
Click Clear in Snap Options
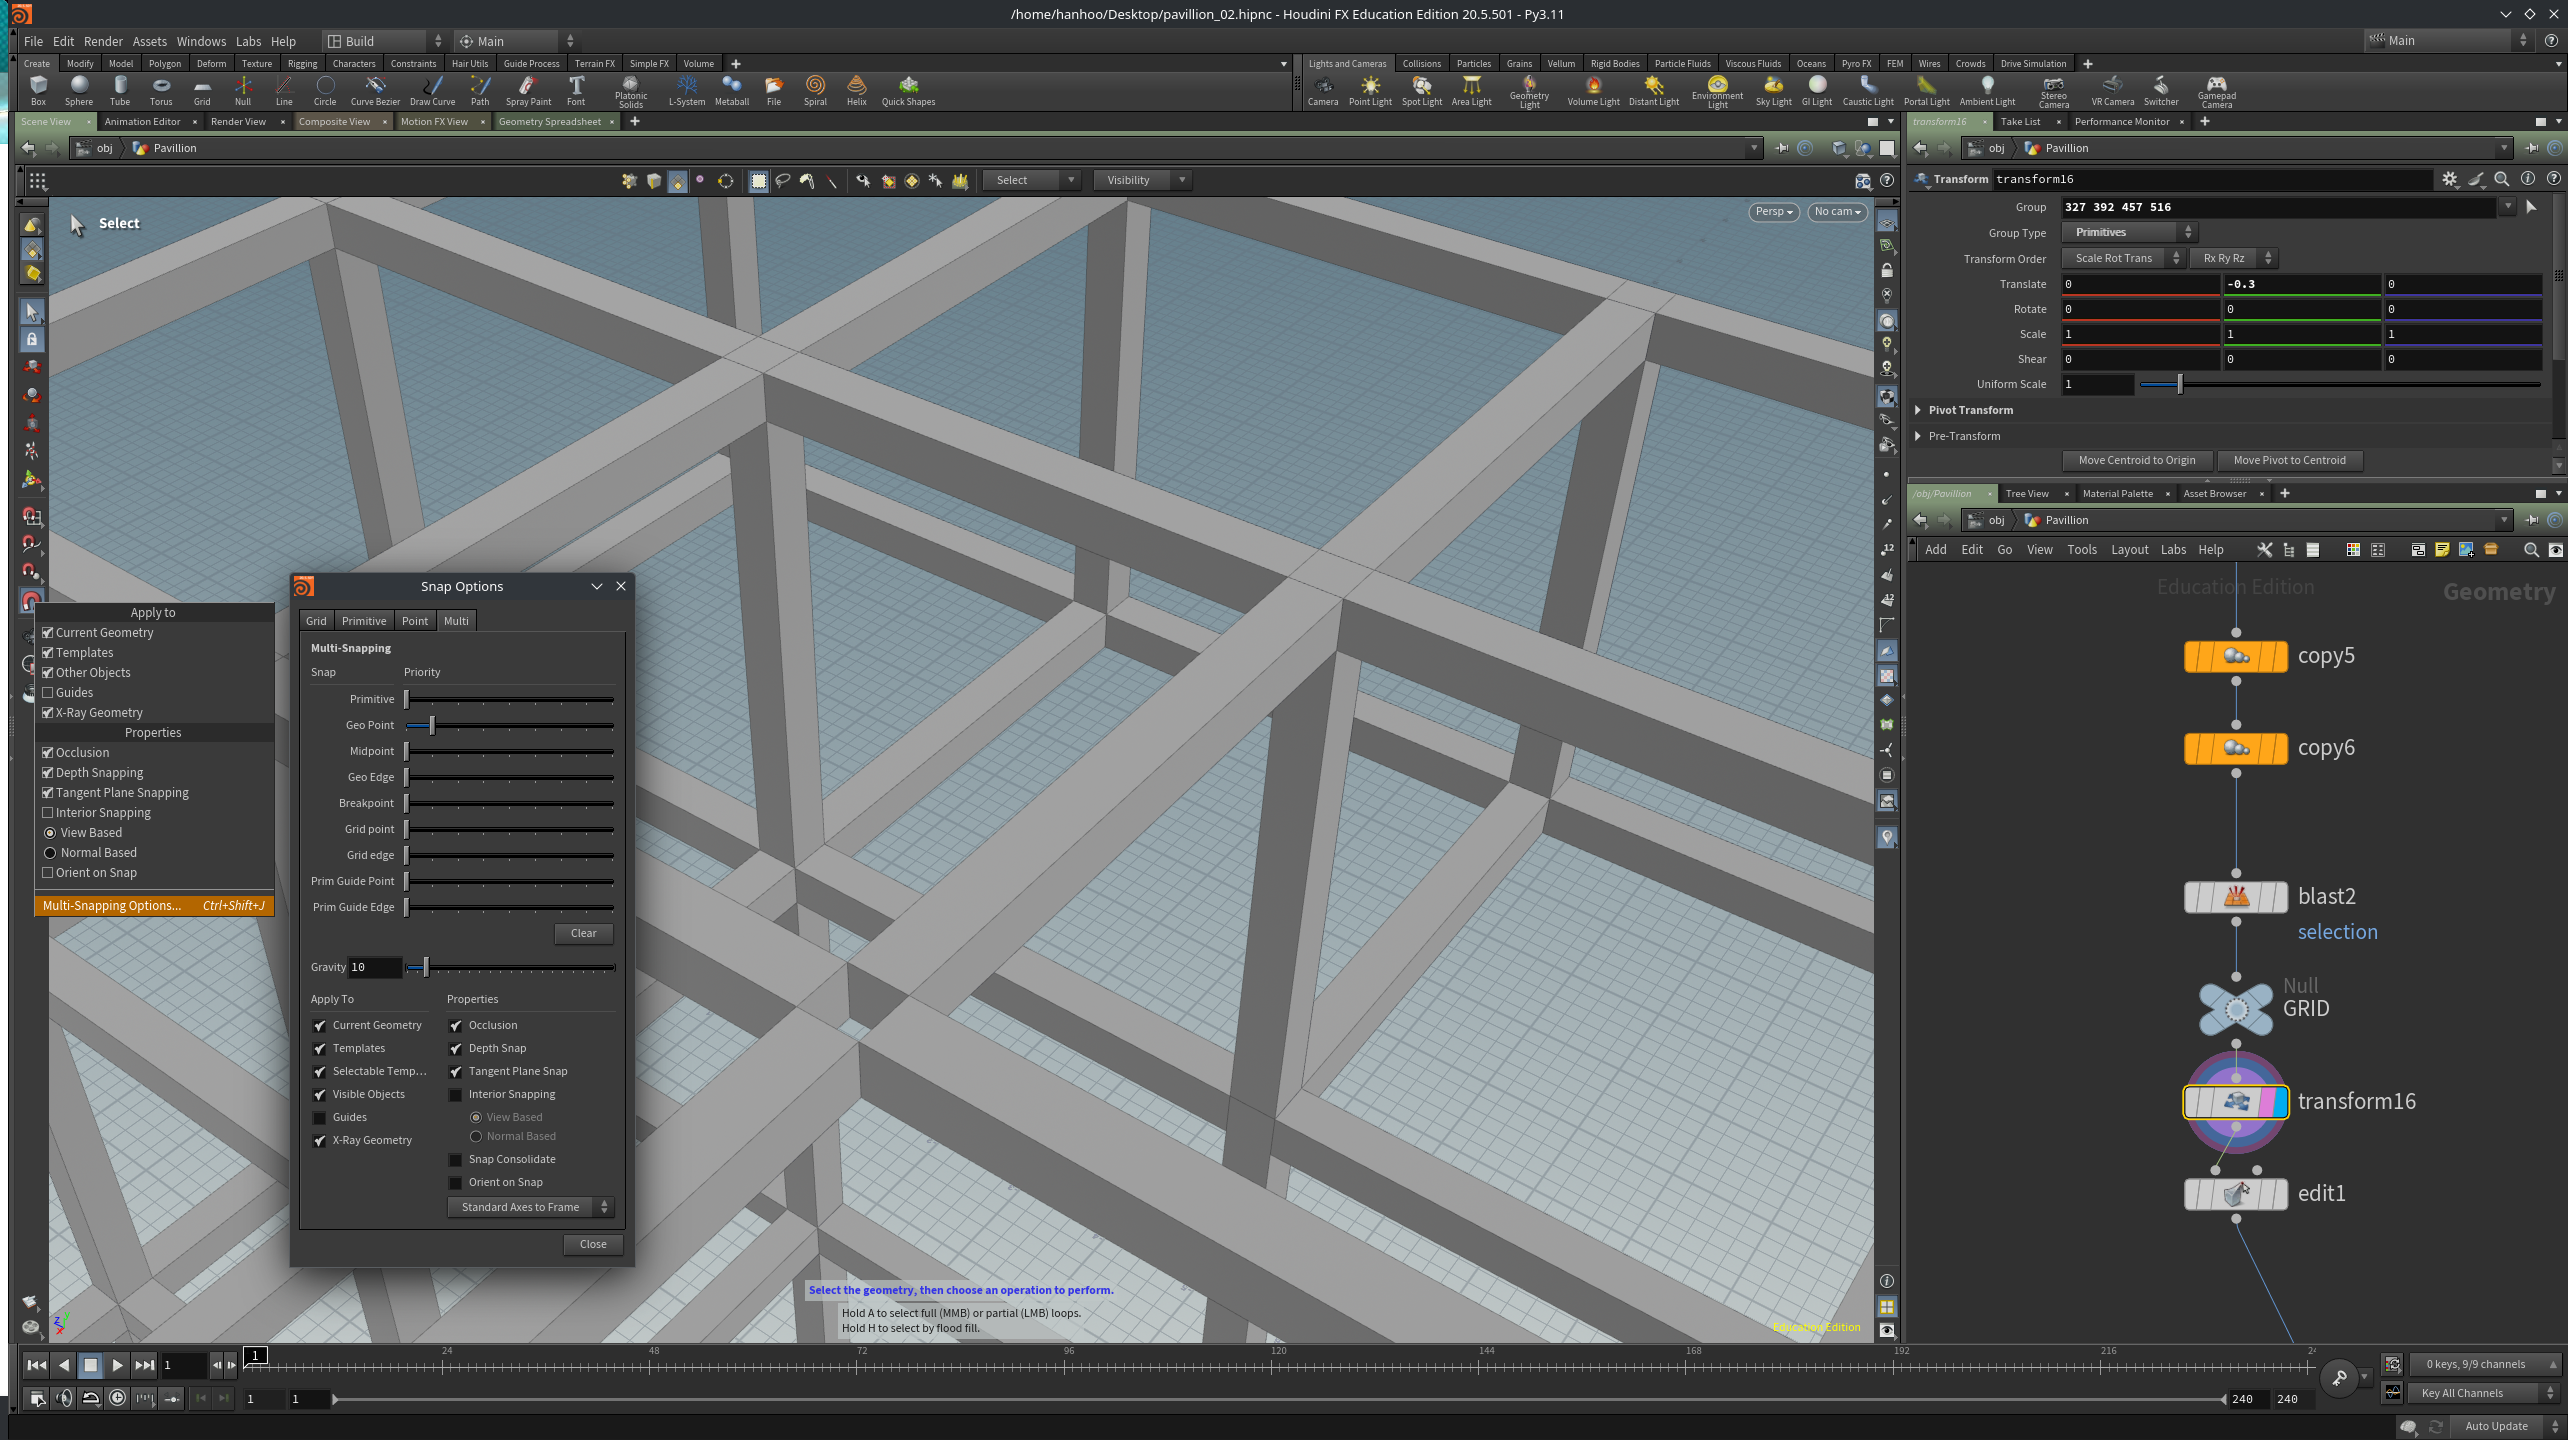(583, 934)
